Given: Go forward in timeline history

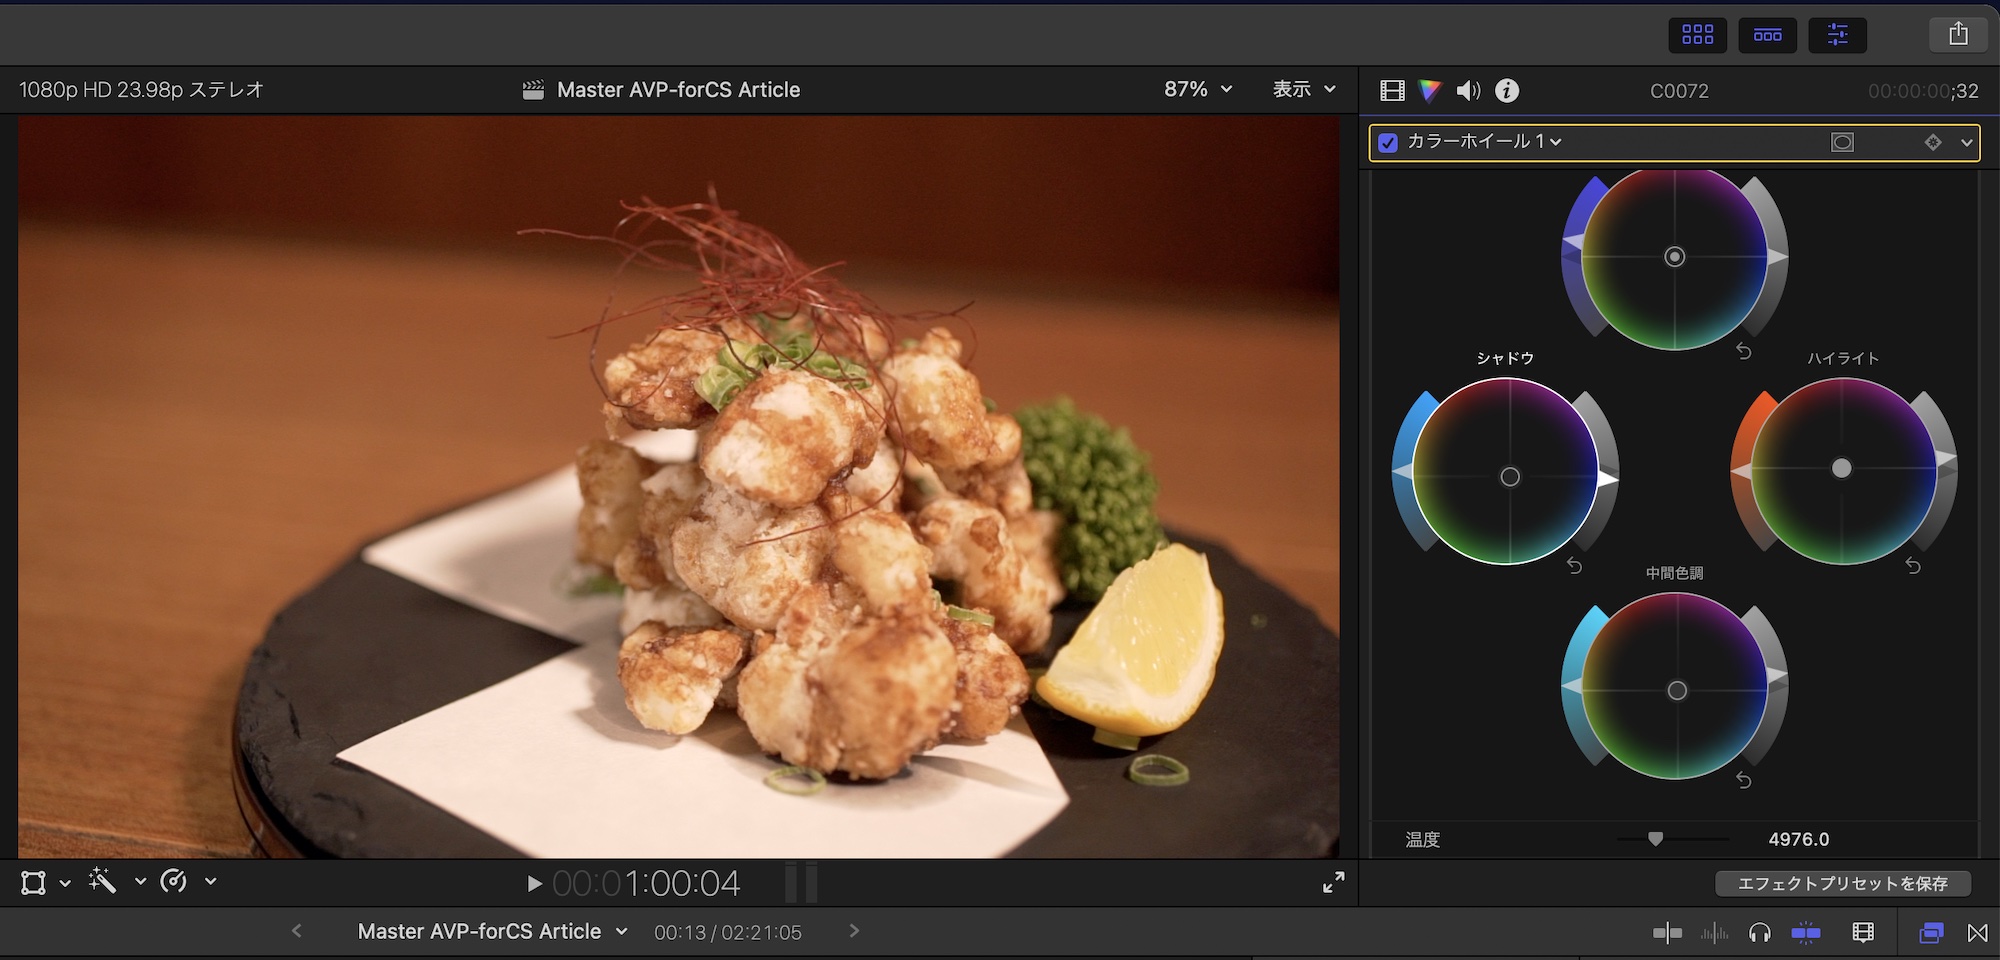Looking at the screenshot, I should (854, 931).
